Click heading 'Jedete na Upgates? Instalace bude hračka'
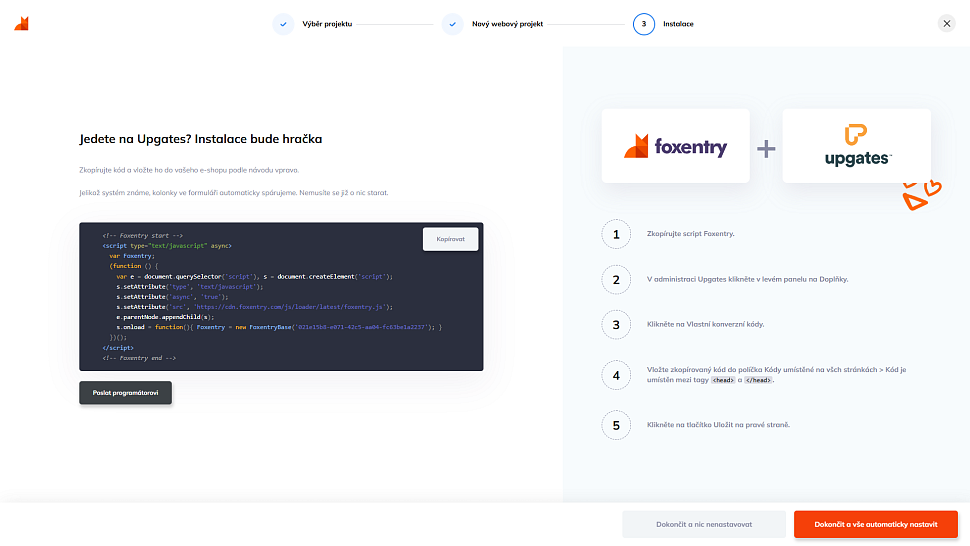Image resolution: width=970 pixels, height=546 pixels. tap(200, 139)
